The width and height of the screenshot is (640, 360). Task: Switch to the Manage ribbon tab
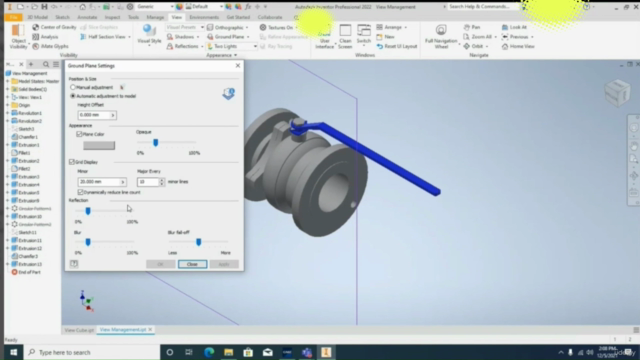click(x=155, y=17)
